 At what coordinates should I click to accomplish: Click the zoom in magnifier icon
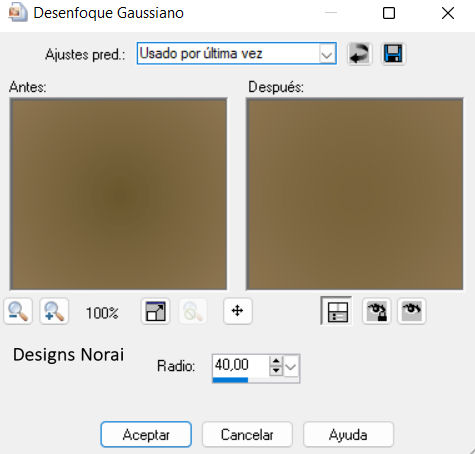tap(54, 311)
